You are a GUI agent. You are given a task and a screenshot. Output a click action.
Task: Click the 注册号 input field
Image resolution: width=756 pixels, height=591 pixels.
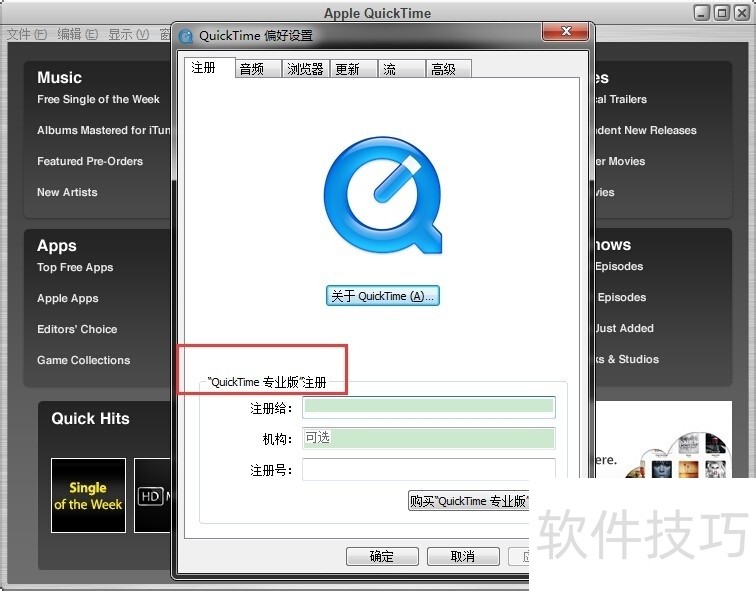pos(429,469)
